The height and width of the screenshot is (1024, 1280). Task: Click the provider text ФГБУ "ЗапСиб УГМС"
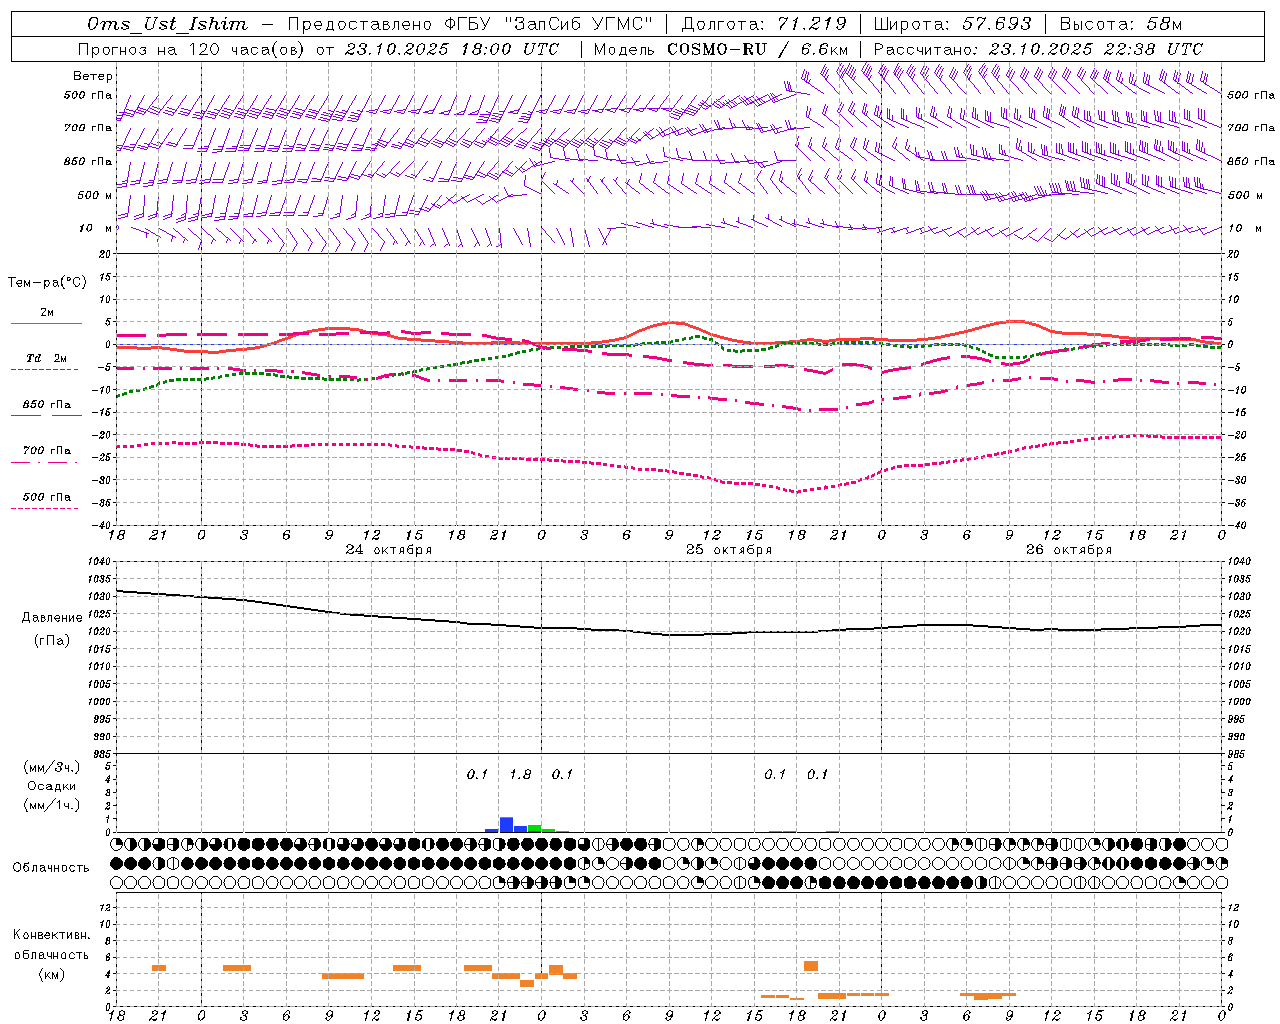pos(548,24)
